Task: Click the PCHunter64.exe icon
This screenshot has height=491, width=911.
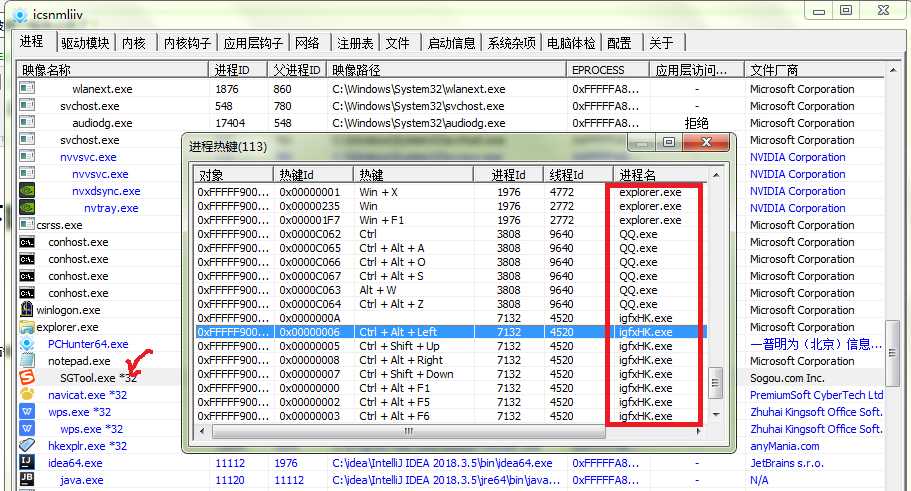Action: (27, 343)
